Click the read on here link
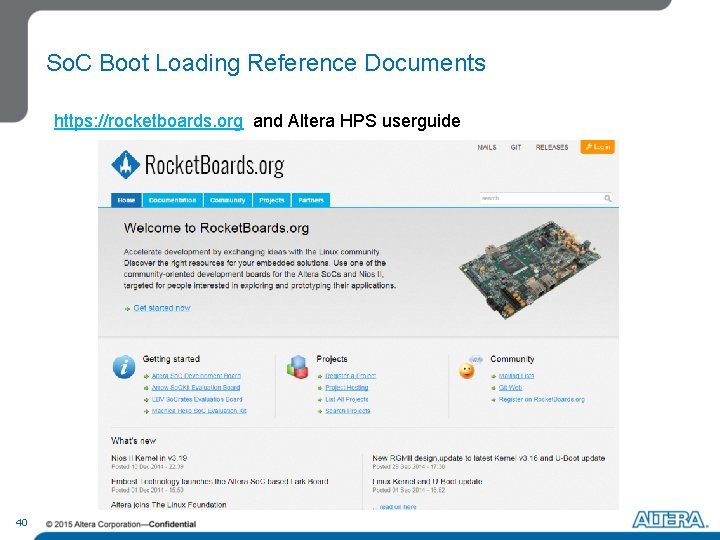The width and height of the screenshot is (720, 540). pyautogui.click(x=398, y=506)
